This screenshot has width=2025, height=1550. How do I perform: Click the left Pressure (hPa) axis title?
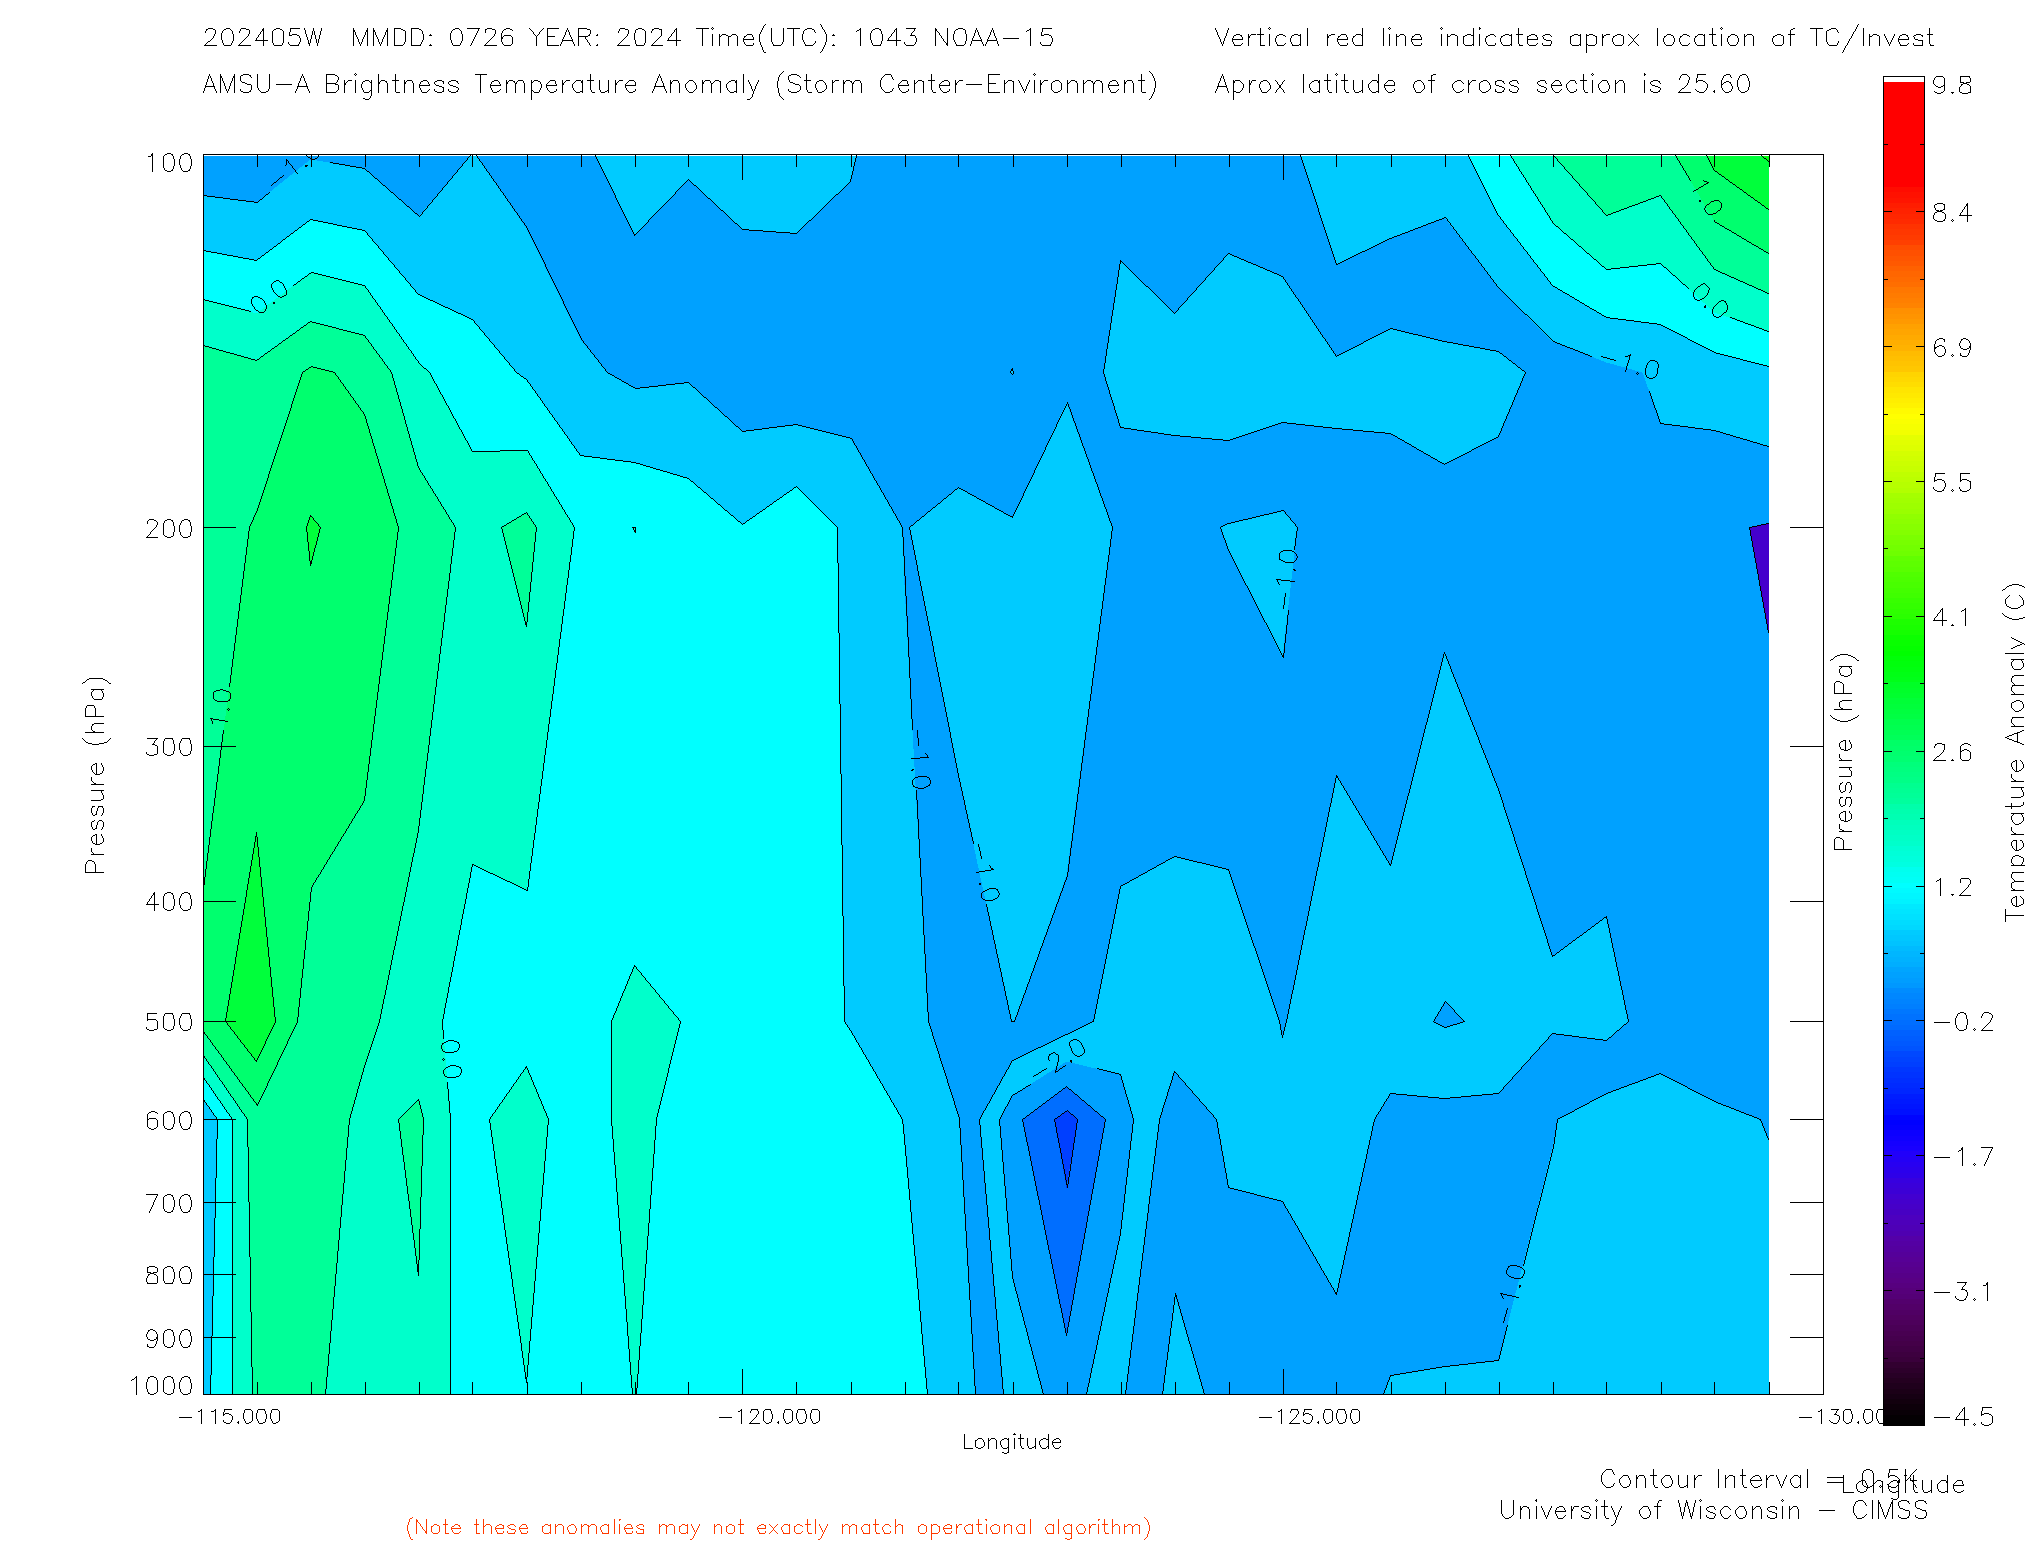[x=95, y=776]
